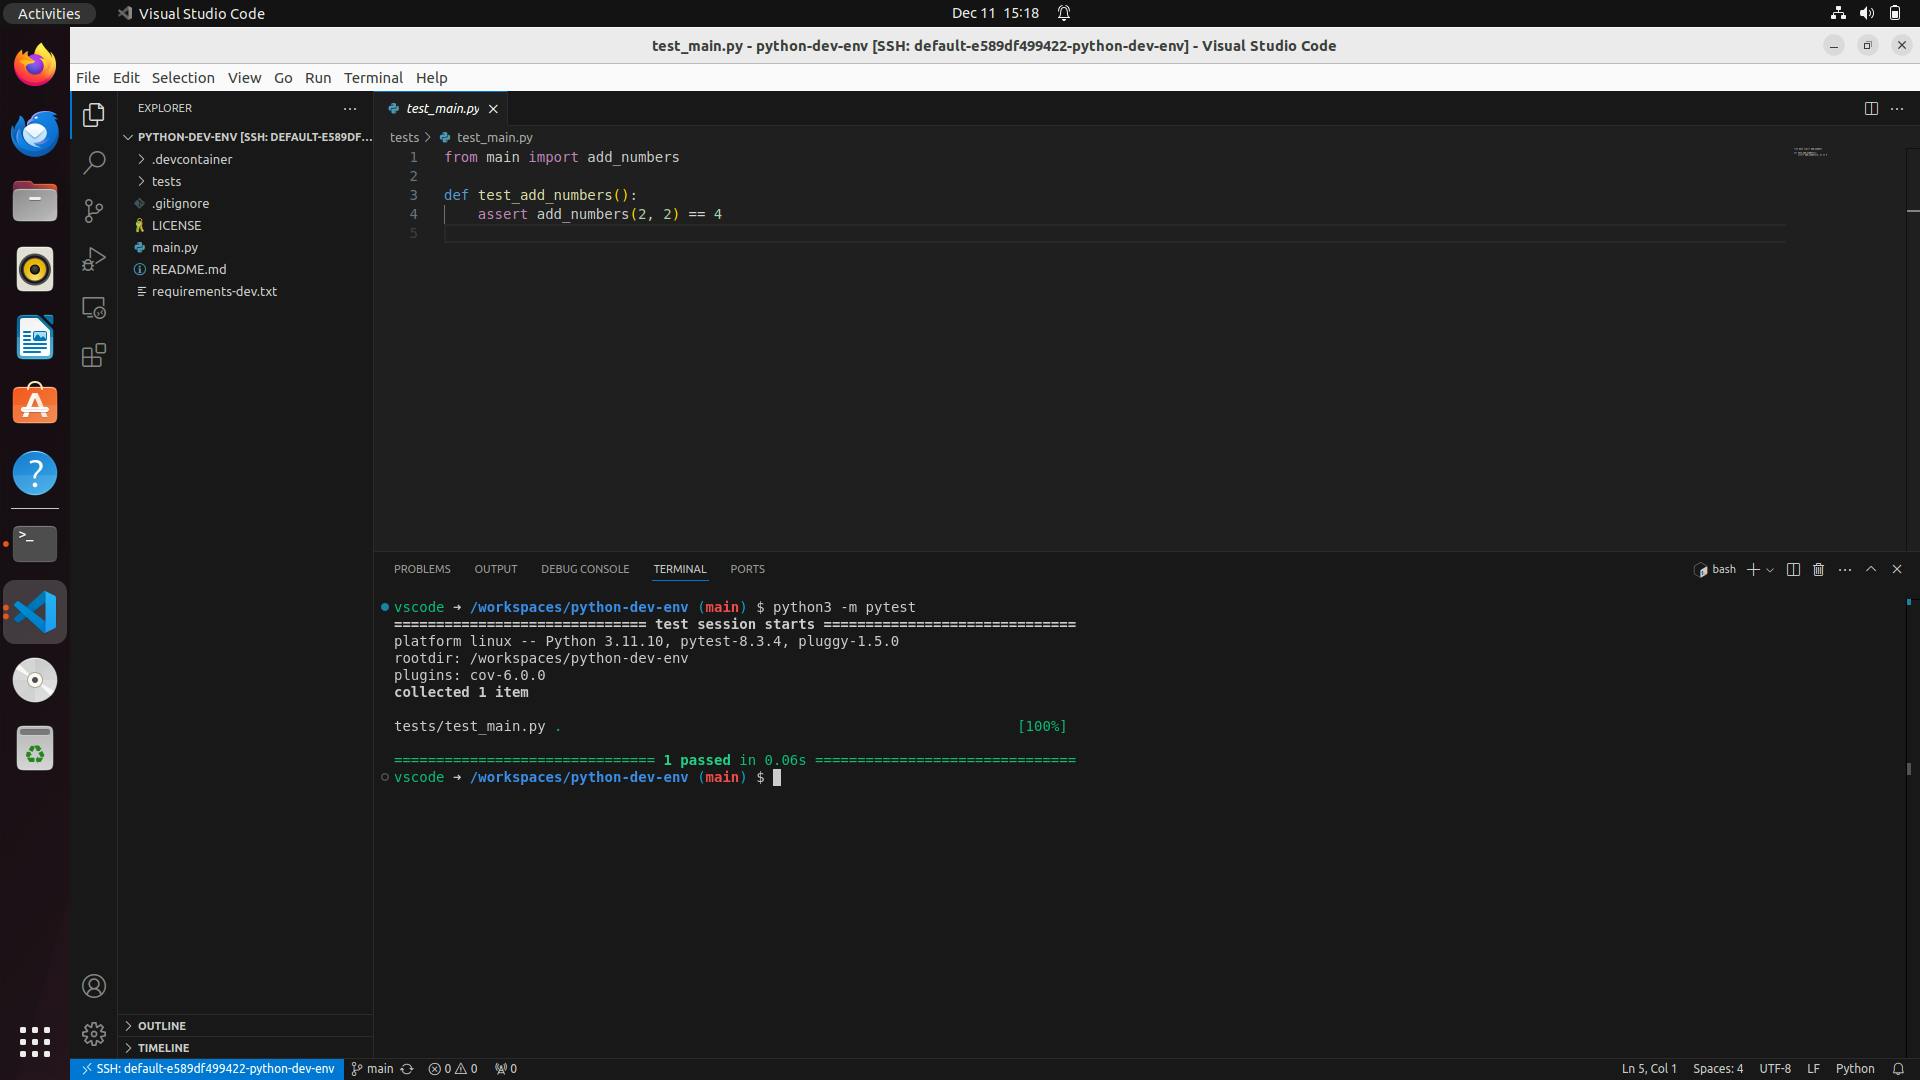Screen dimensions: 1920x1080
Task: Switch to the PROBLEMS tab
Action: click(422, 569)
